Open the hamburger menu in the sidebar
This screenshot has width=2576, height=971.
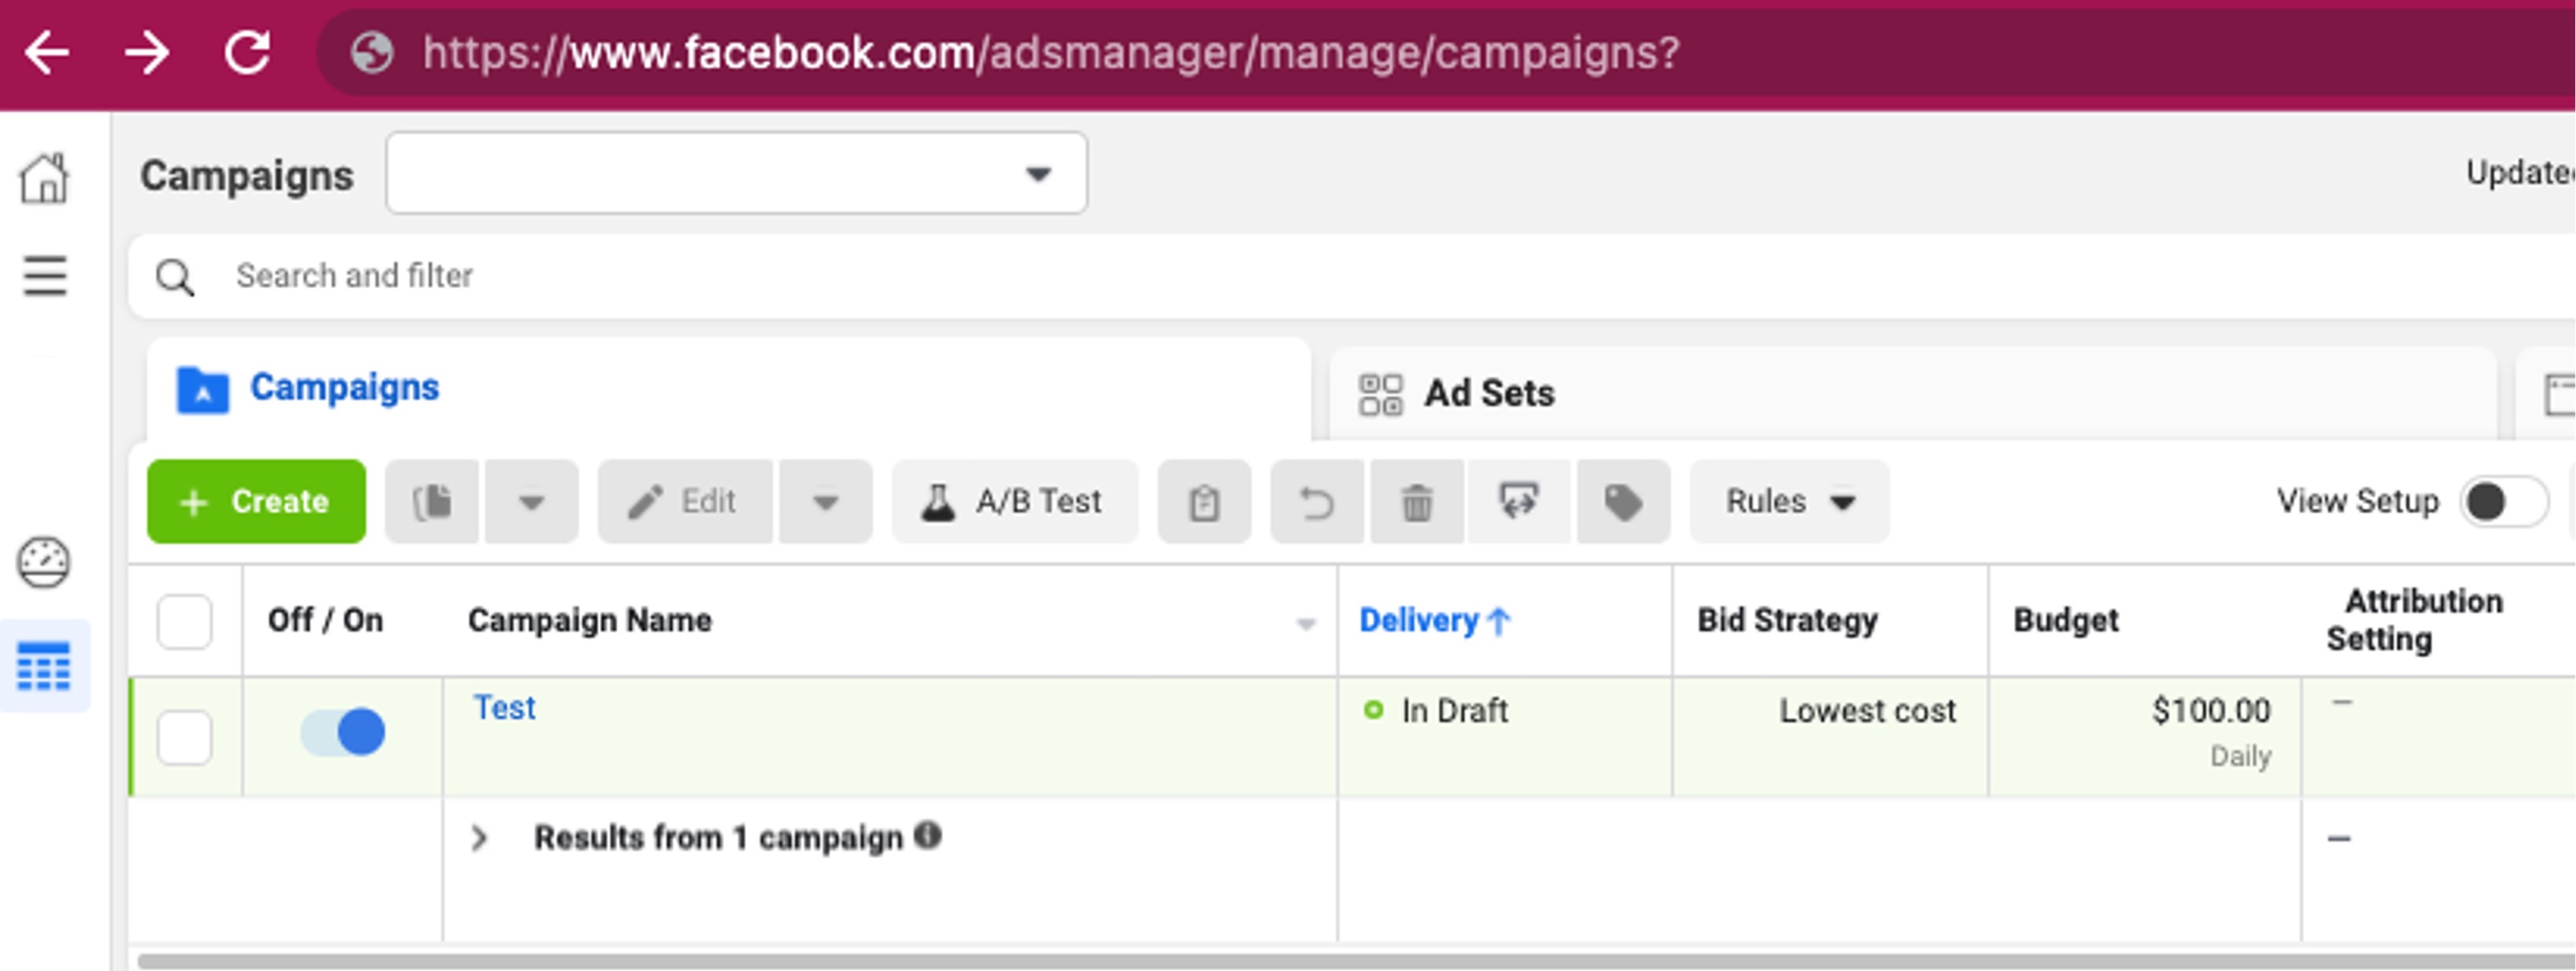coord(45,276)
